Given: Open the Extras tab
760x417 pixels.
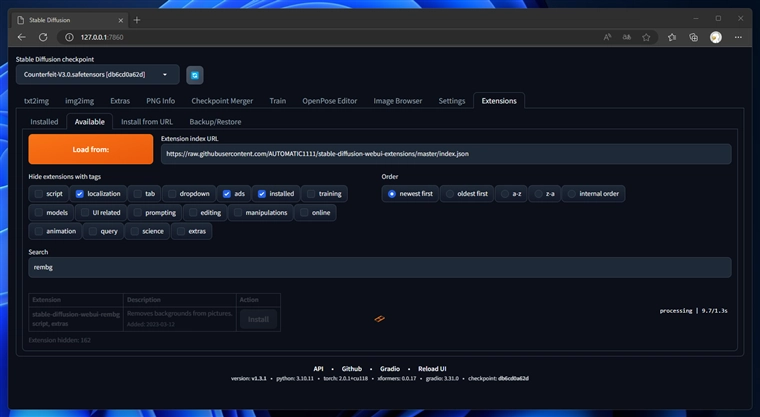Looking at the screenshot, I should tap(120, 101).
